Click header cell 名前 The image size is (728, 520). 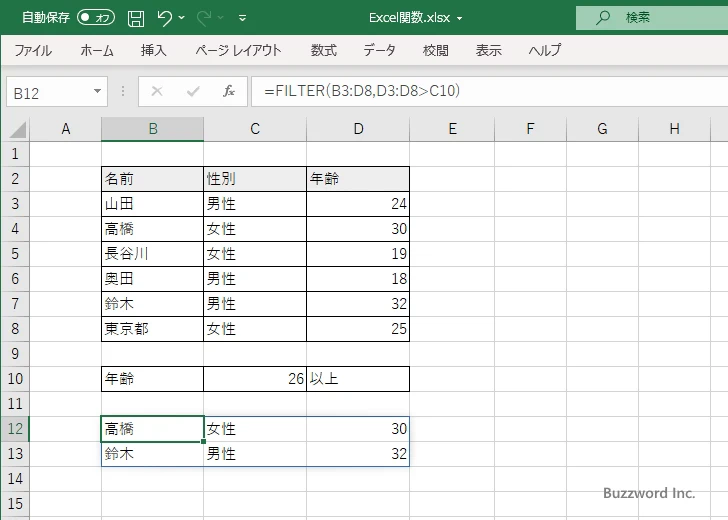tap(152, 179)
